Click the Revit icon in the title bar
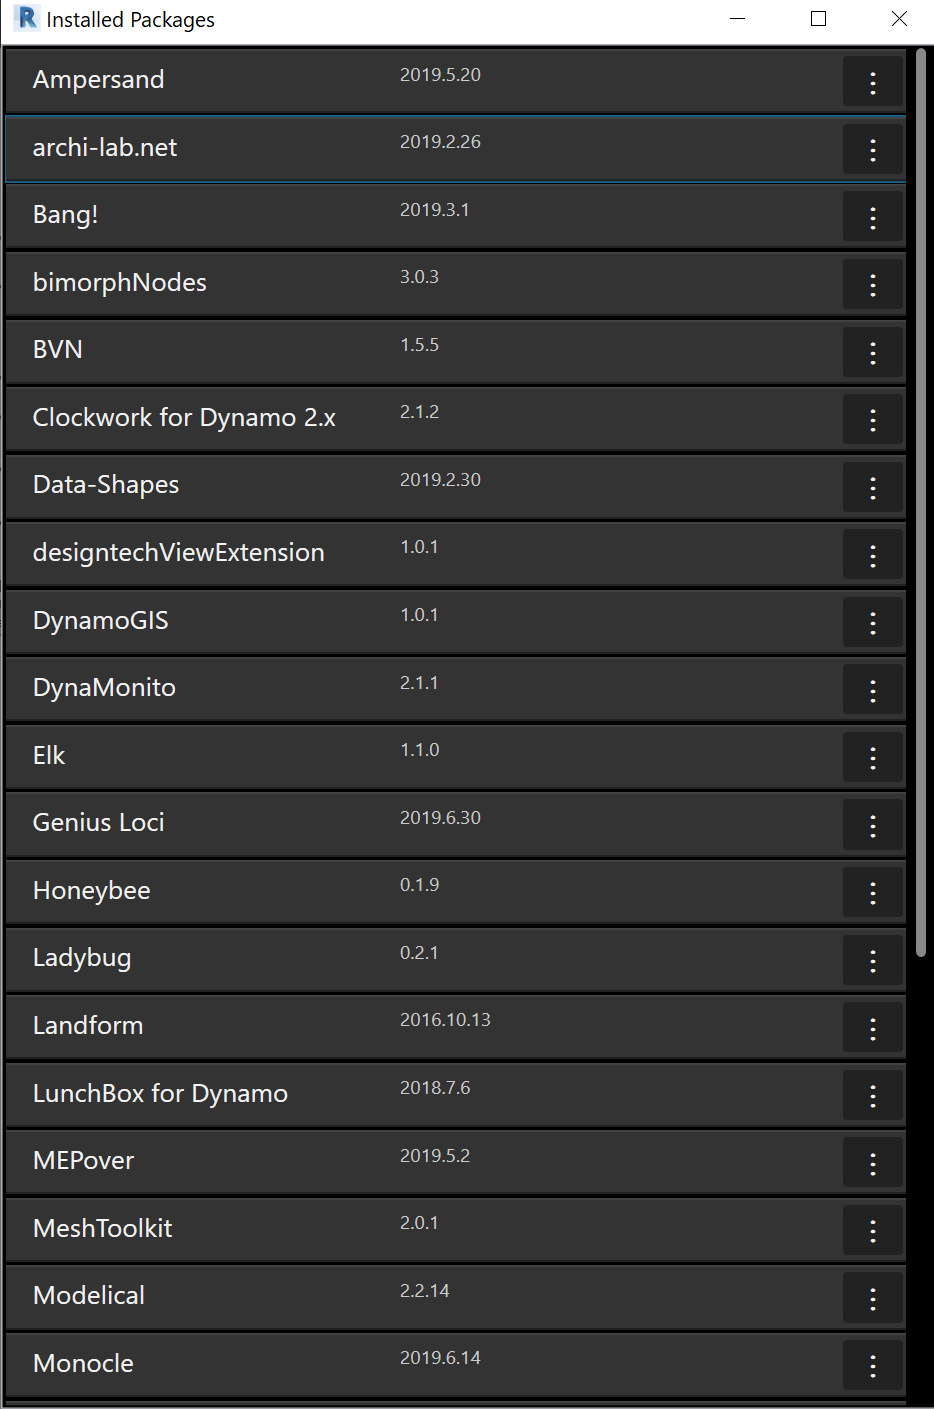 [x=24, y=18]
